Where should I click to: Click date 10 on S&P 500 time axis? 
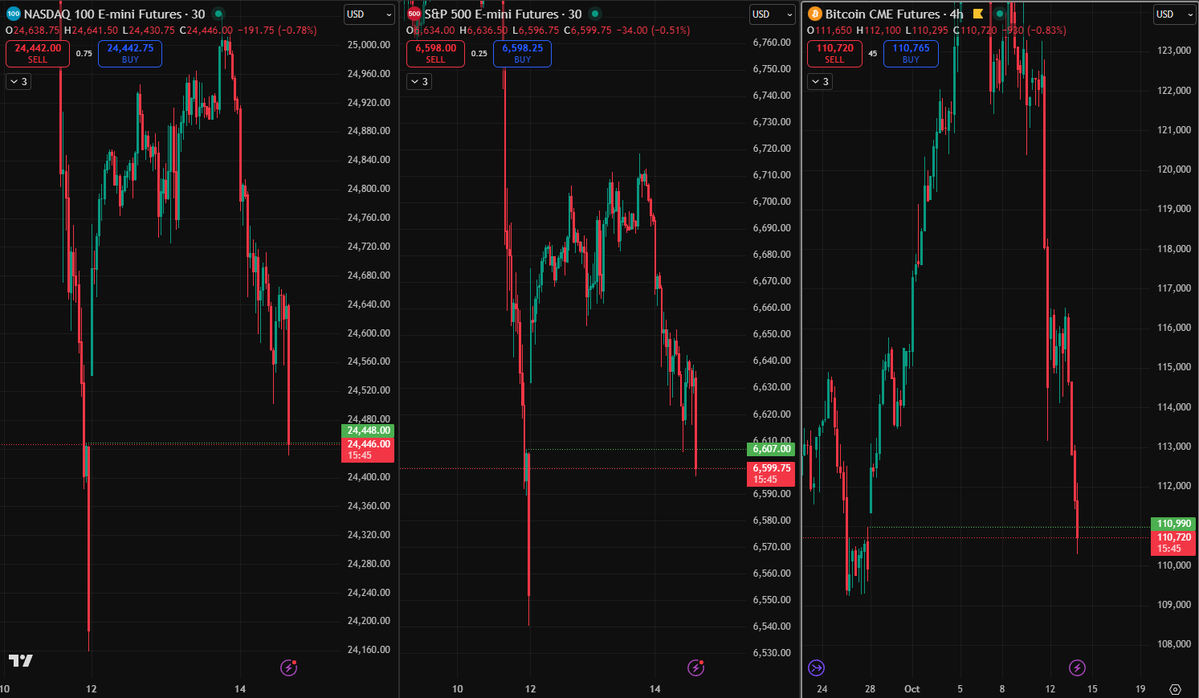[x=457, y=689]
